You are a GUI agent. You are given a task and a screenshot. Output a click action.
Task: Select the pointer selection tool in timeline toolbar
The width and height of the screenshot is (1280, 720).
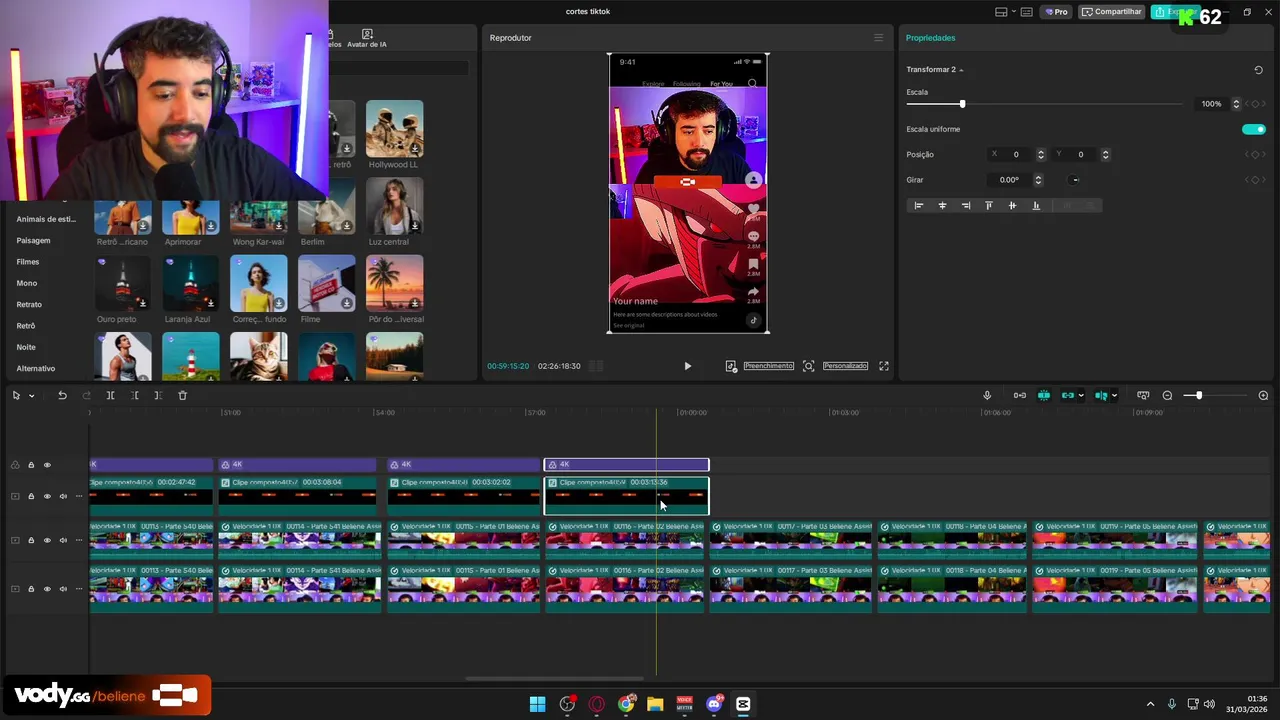pyautogui.click(x=16, y=396)
